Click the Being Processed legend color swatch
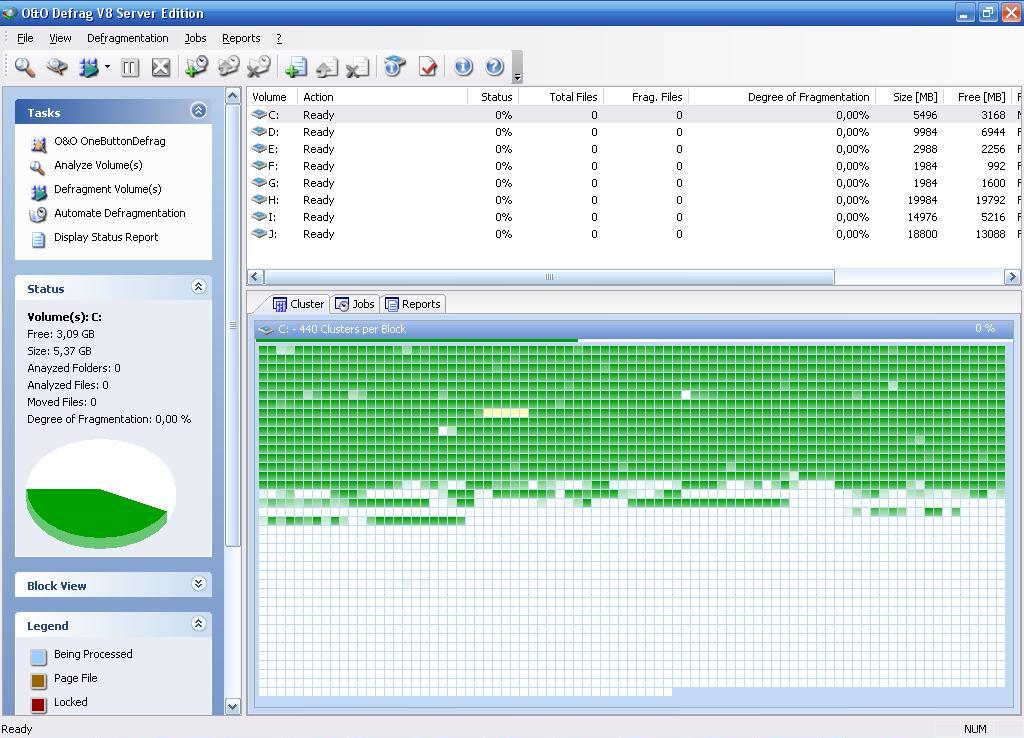This screenshot has width=1024, height=738. click(39, 656)
